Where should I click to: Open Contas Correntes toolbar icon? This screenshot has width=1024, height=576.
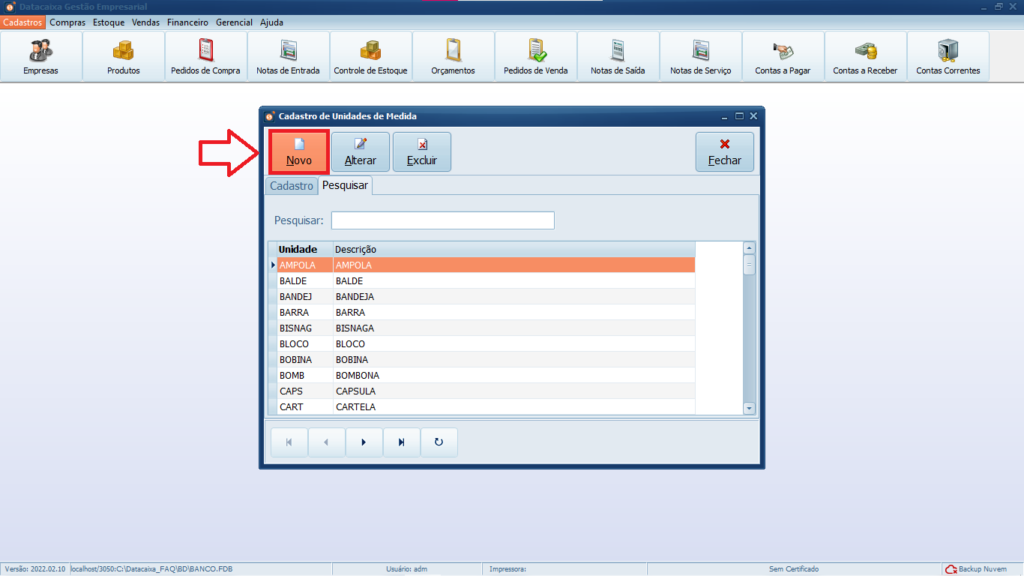[947, 56]
